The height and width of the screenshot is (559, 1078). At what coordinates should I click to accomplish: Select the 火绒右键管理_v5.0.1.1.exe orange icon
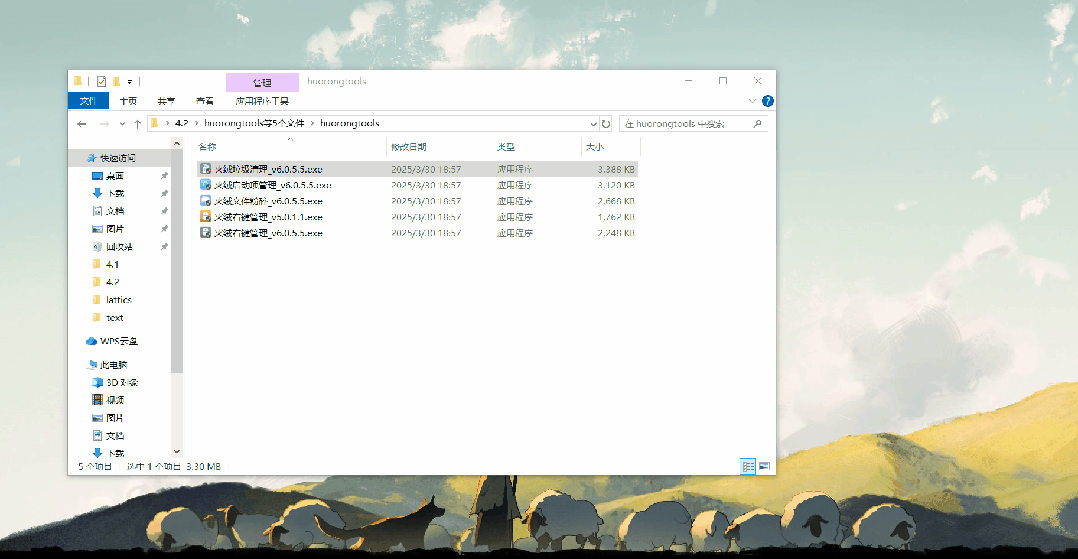(205, 217)
